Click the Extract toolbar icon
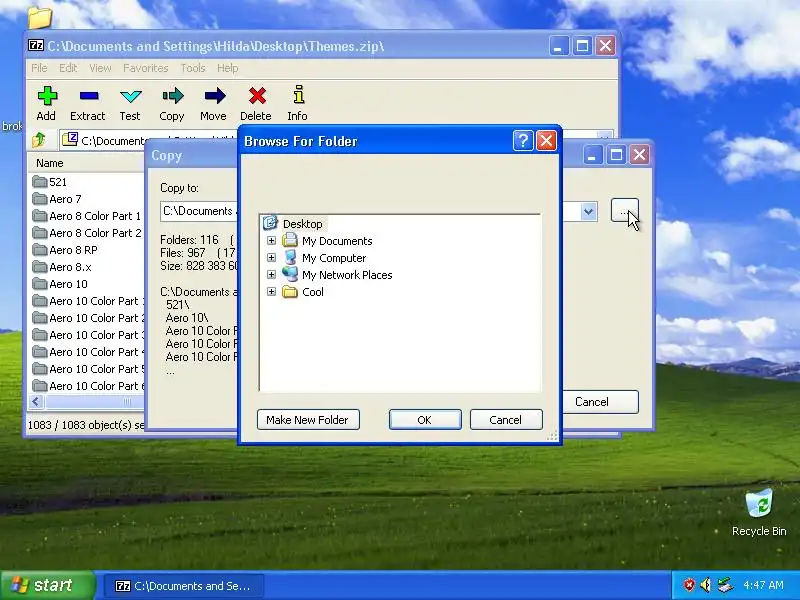The width and height of the screenshot is (800, 600). pyautogui.click(x=89, y=96)
